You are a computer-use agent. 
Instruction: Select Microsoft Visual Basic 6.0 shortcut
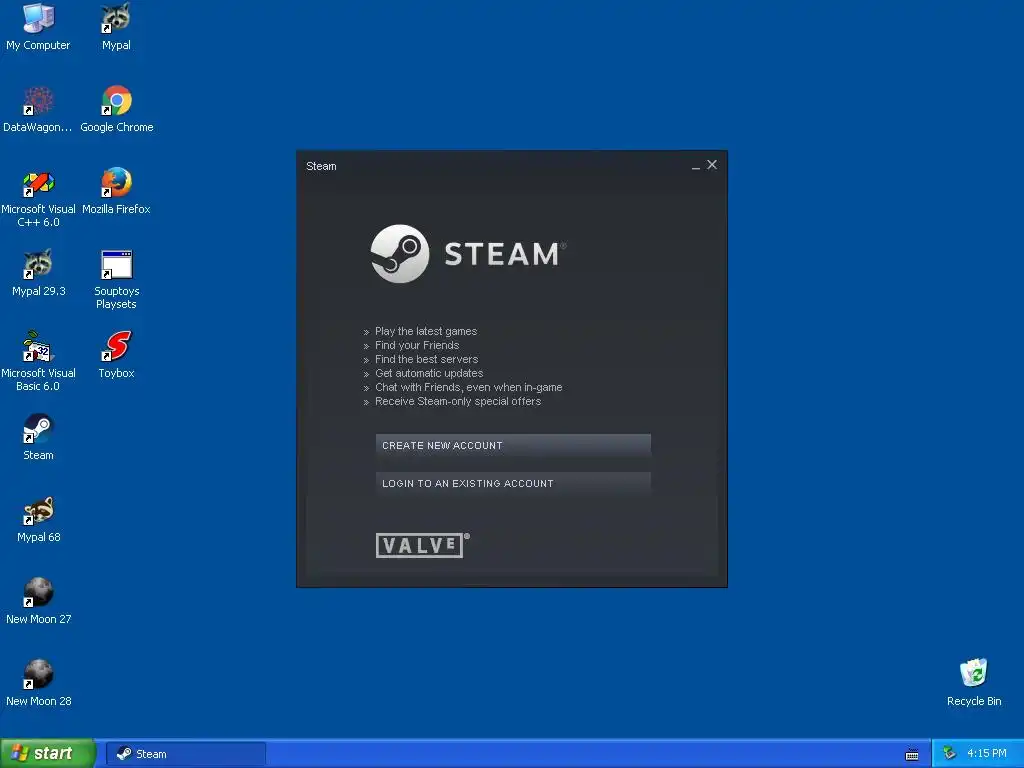[x=38, y=362]
